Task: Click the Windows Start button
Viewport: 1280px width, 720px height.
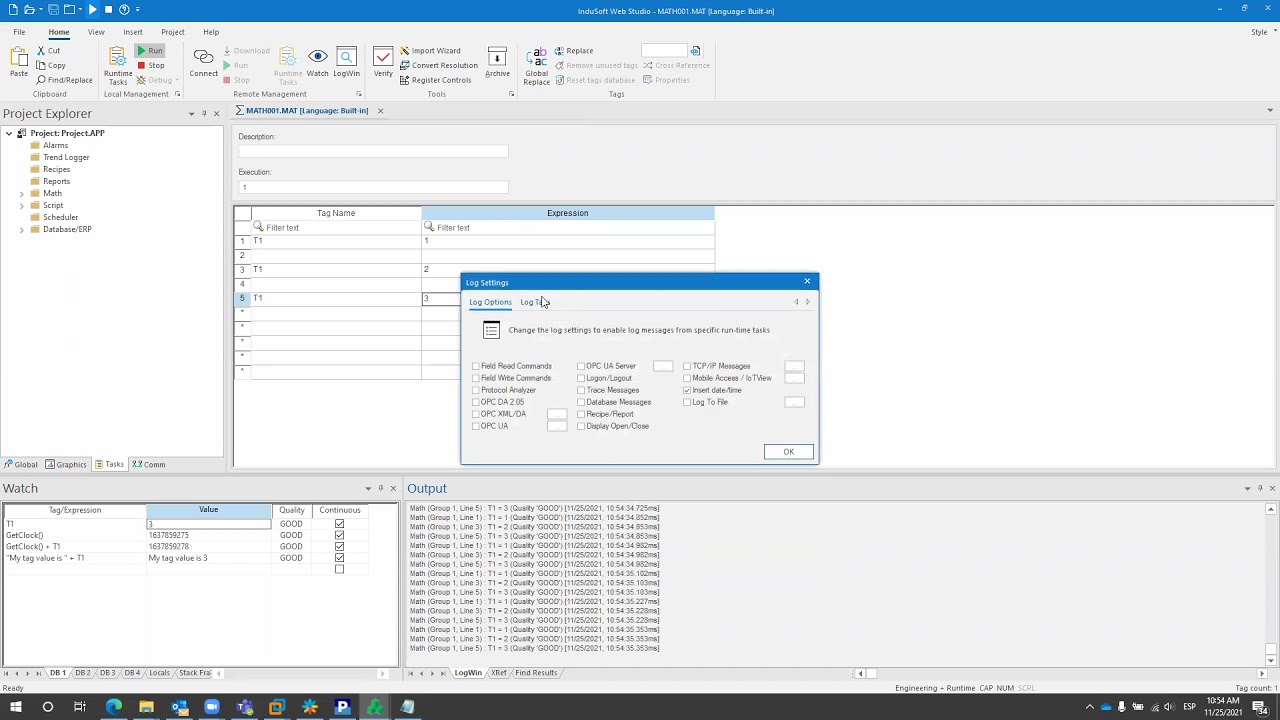Action: (15, 707)
